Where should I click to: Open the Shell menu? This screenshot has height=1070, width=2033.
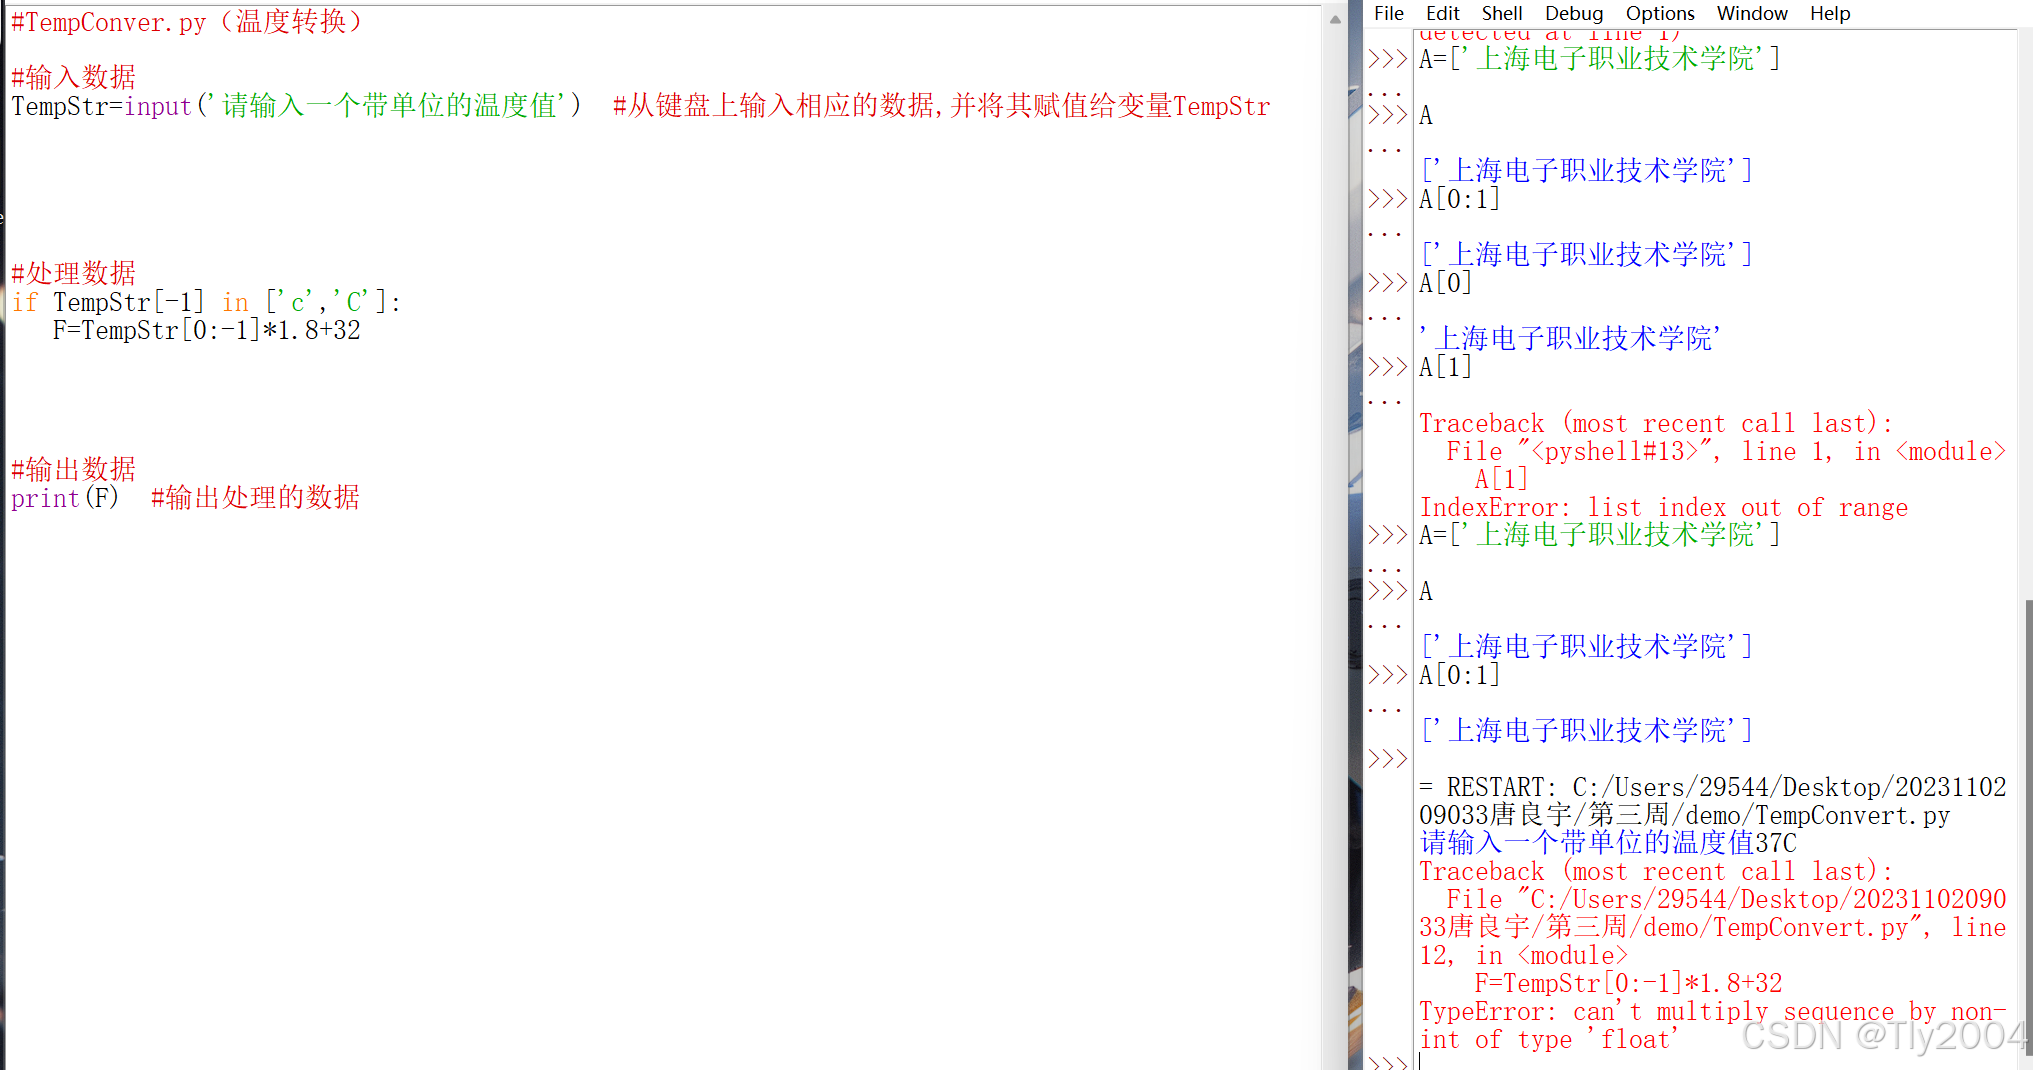(1502, 13)
